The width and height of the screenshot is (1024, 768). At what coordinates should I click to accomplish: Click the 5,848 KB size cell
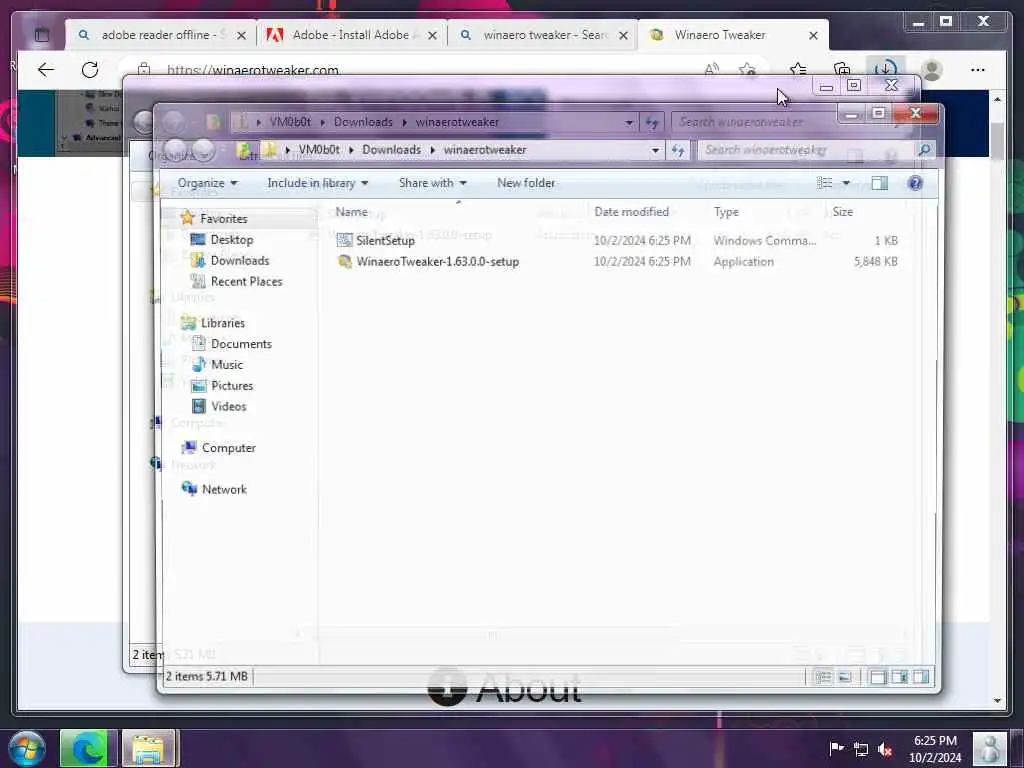[875, 261]
